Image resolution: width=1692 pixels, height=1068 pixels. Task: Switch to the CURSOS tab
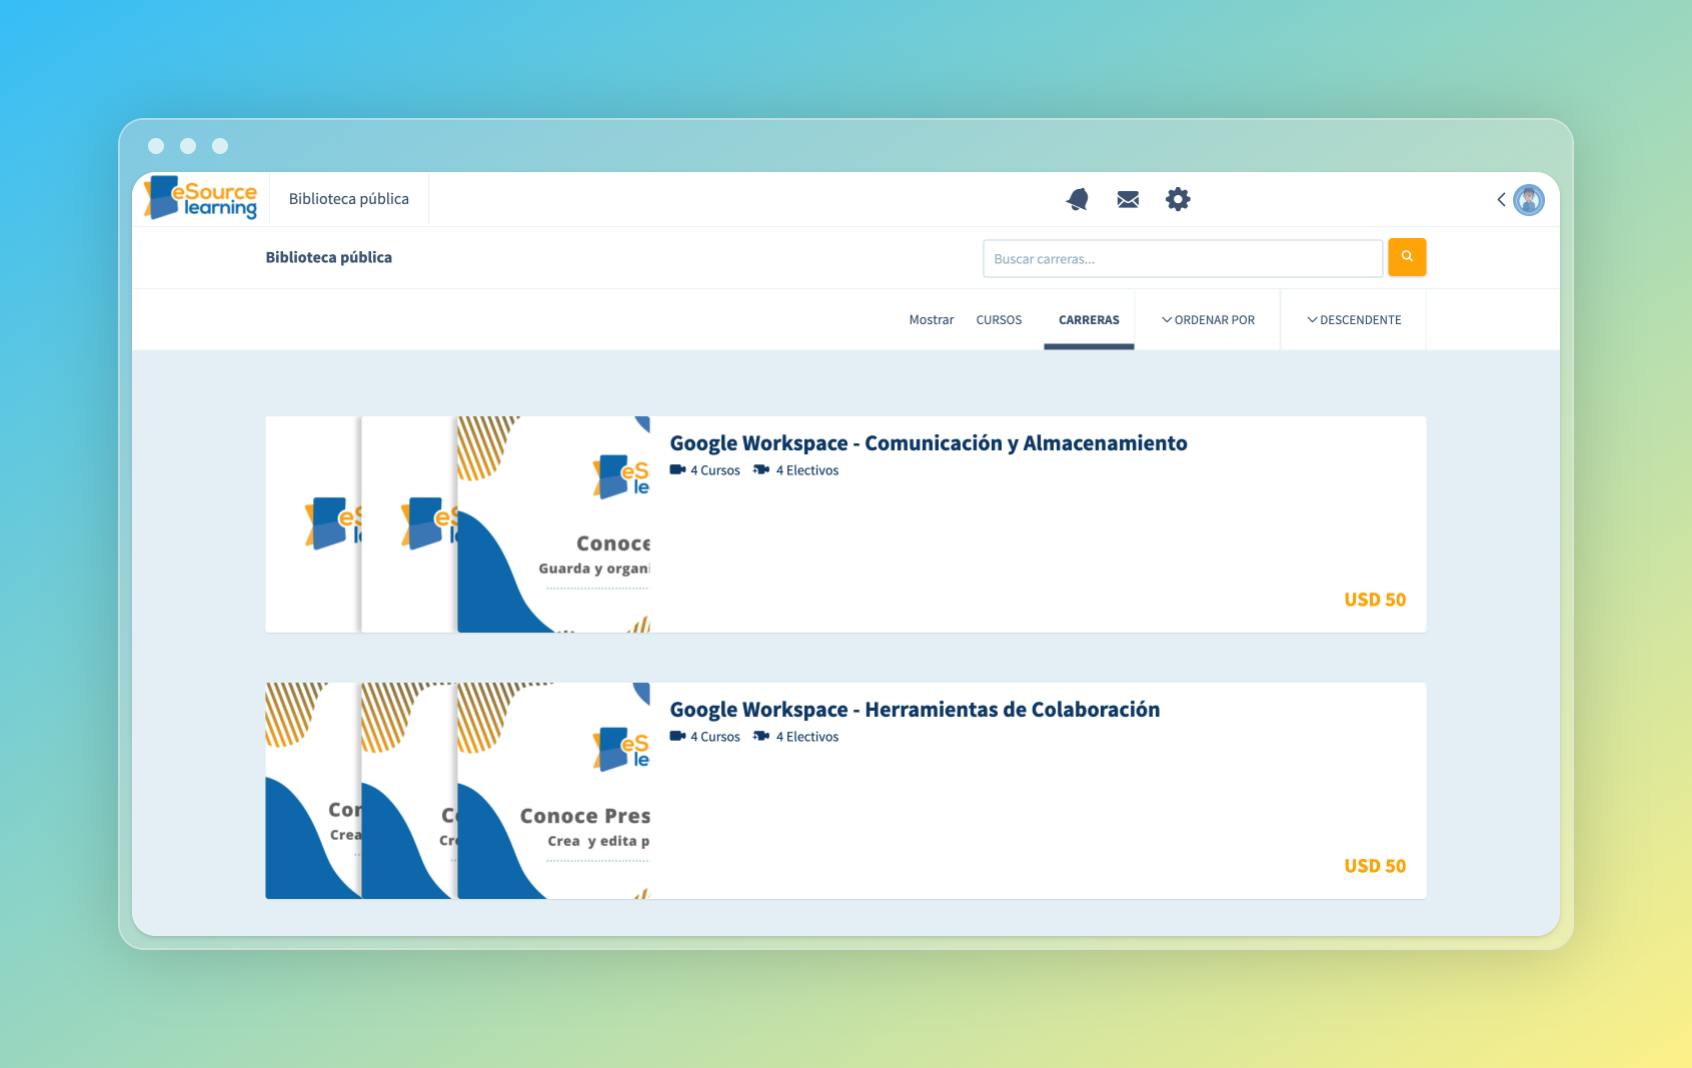click(999, 319)
